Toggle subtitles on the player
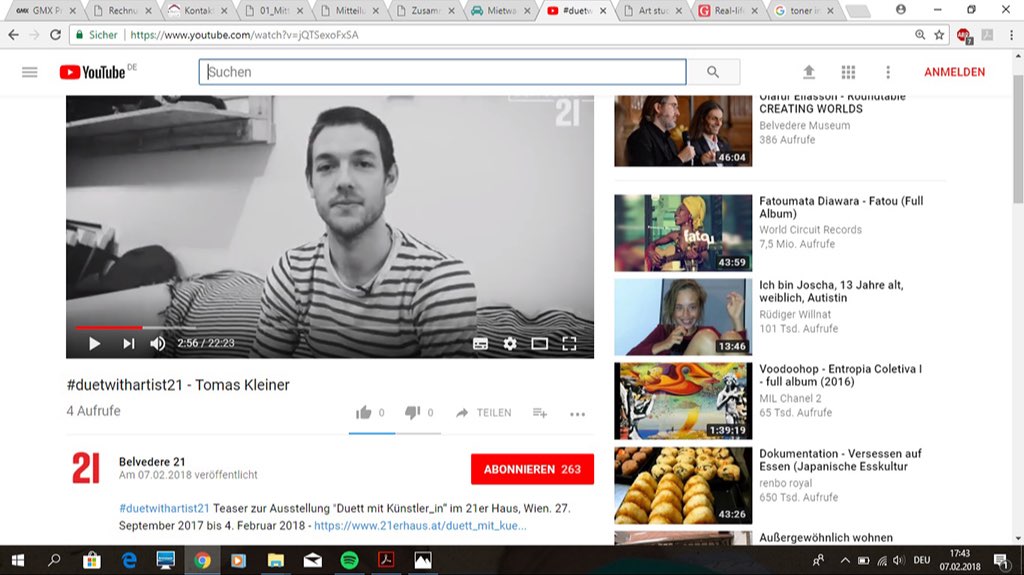 click(x=481, y=344)
